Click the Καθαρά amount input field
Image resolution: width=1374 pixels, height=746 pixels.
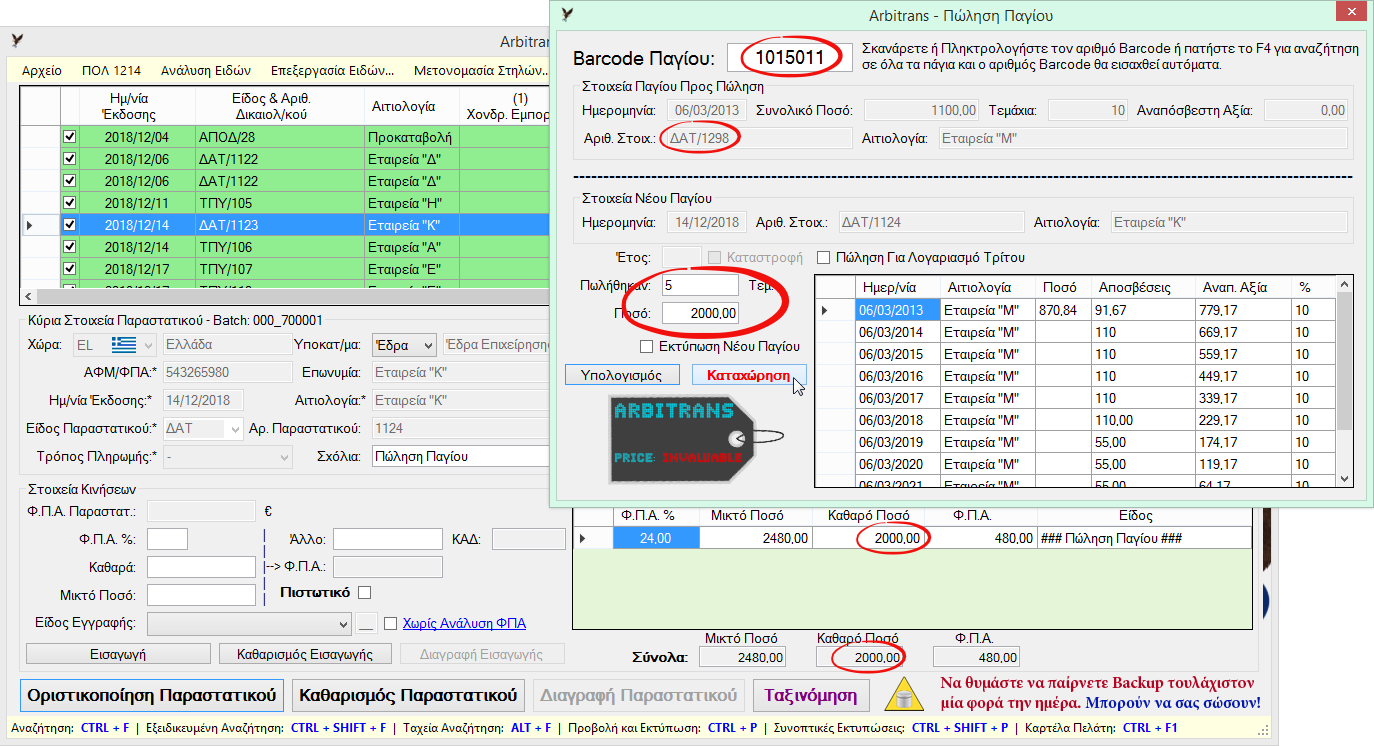click(201, 567)
